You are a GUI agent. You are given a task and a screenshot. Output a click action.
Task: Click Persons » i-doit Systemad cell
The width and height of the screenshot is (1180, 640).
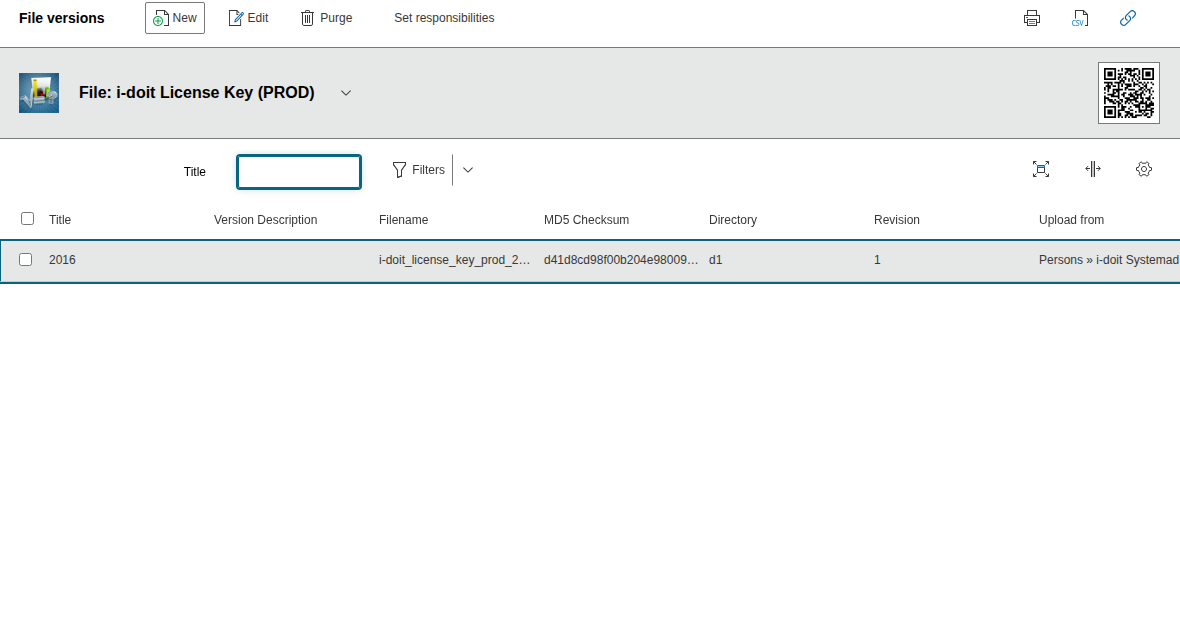pyautogui.click(x=1109, y=260)
